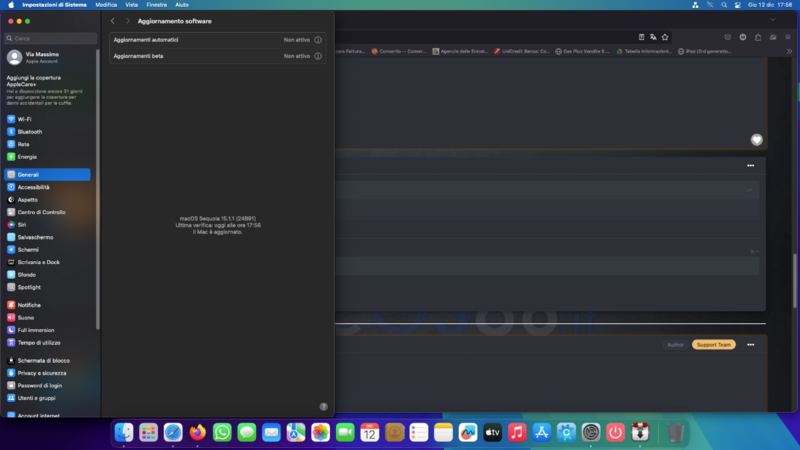Screen dimensions: 800x450
Task: Open Bluetooth settings in the sidebar
Action: point(29,131)
